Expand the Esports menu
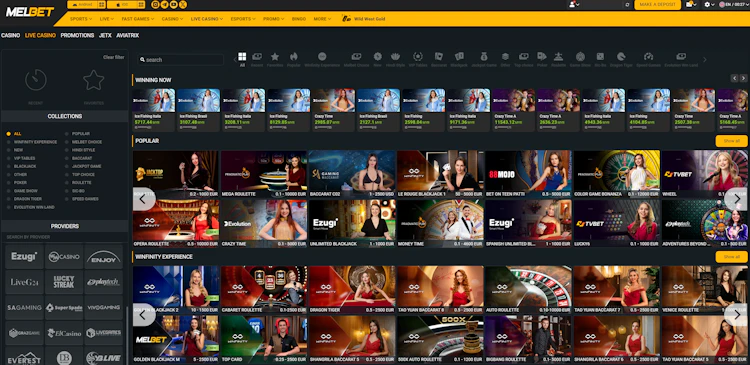This screenshot has width=750, height=365. tap(243, 19)
